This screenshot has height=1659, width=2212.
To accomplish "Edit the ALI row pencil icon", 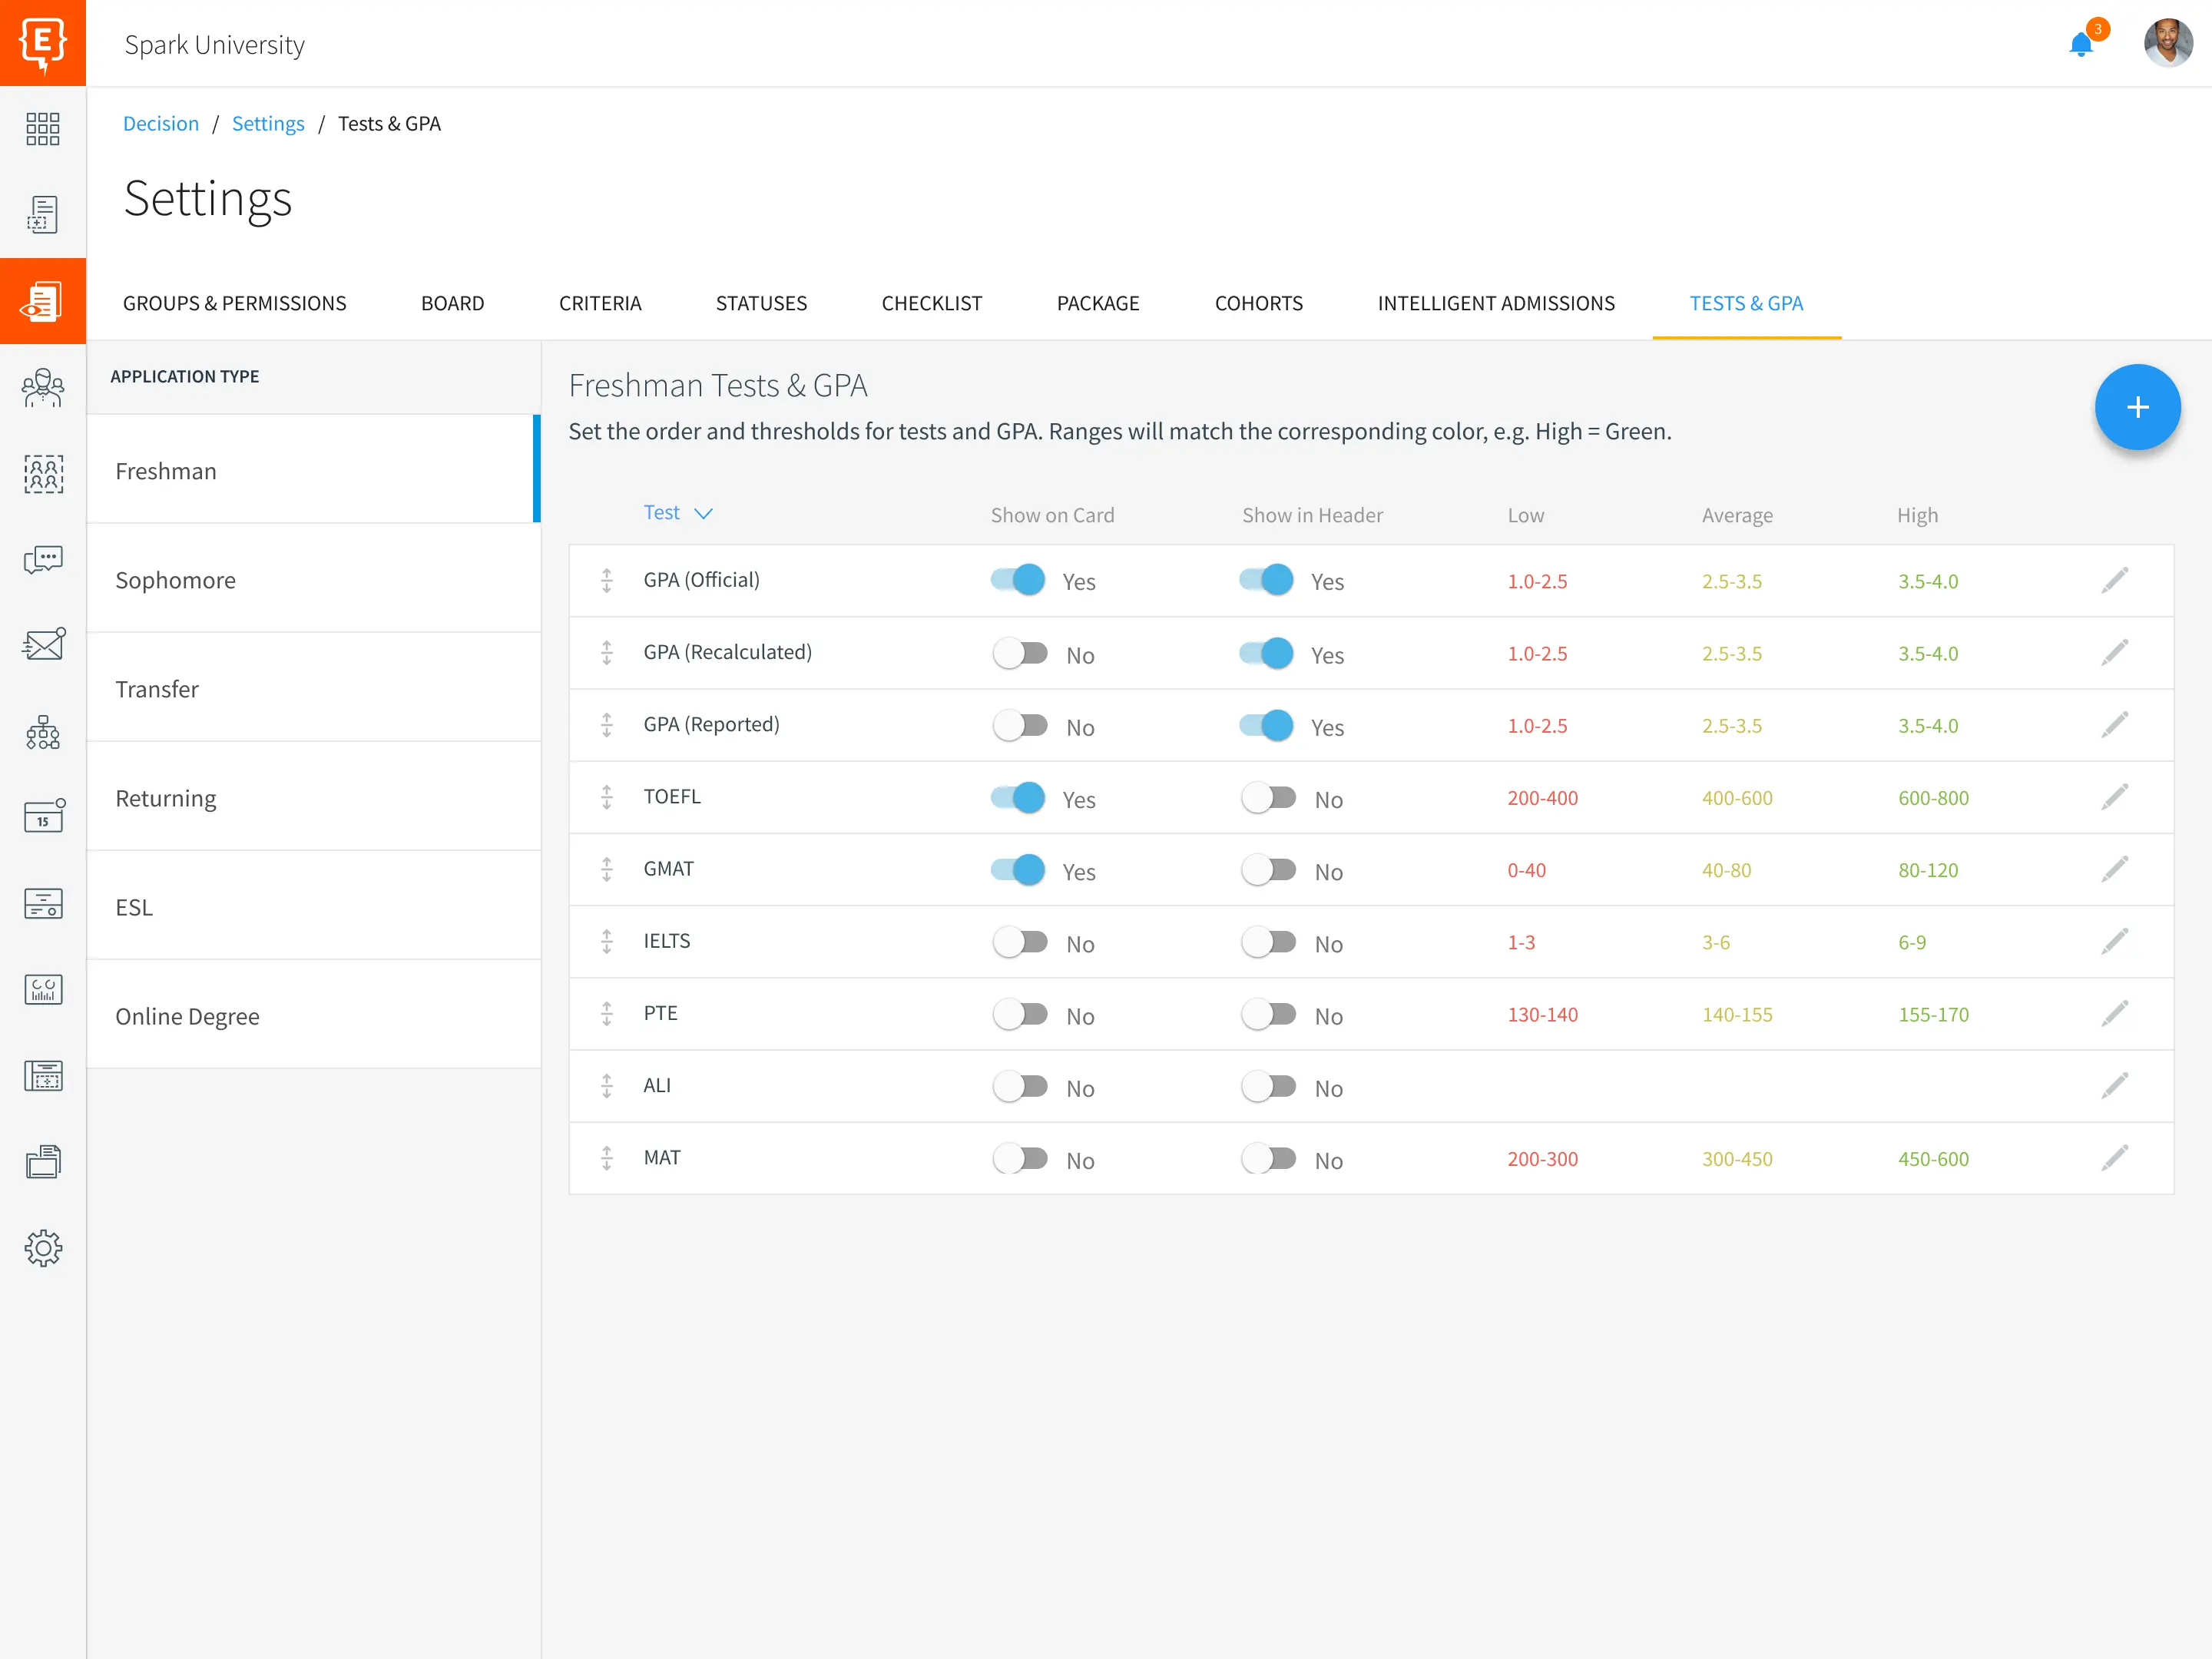I will 2114,1085.
